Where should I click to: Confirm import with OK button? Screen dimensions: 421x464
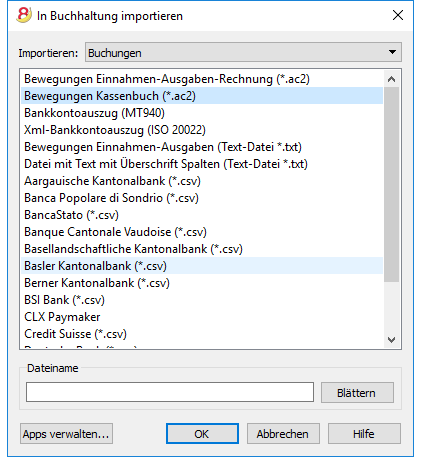(x=202, y=434)
